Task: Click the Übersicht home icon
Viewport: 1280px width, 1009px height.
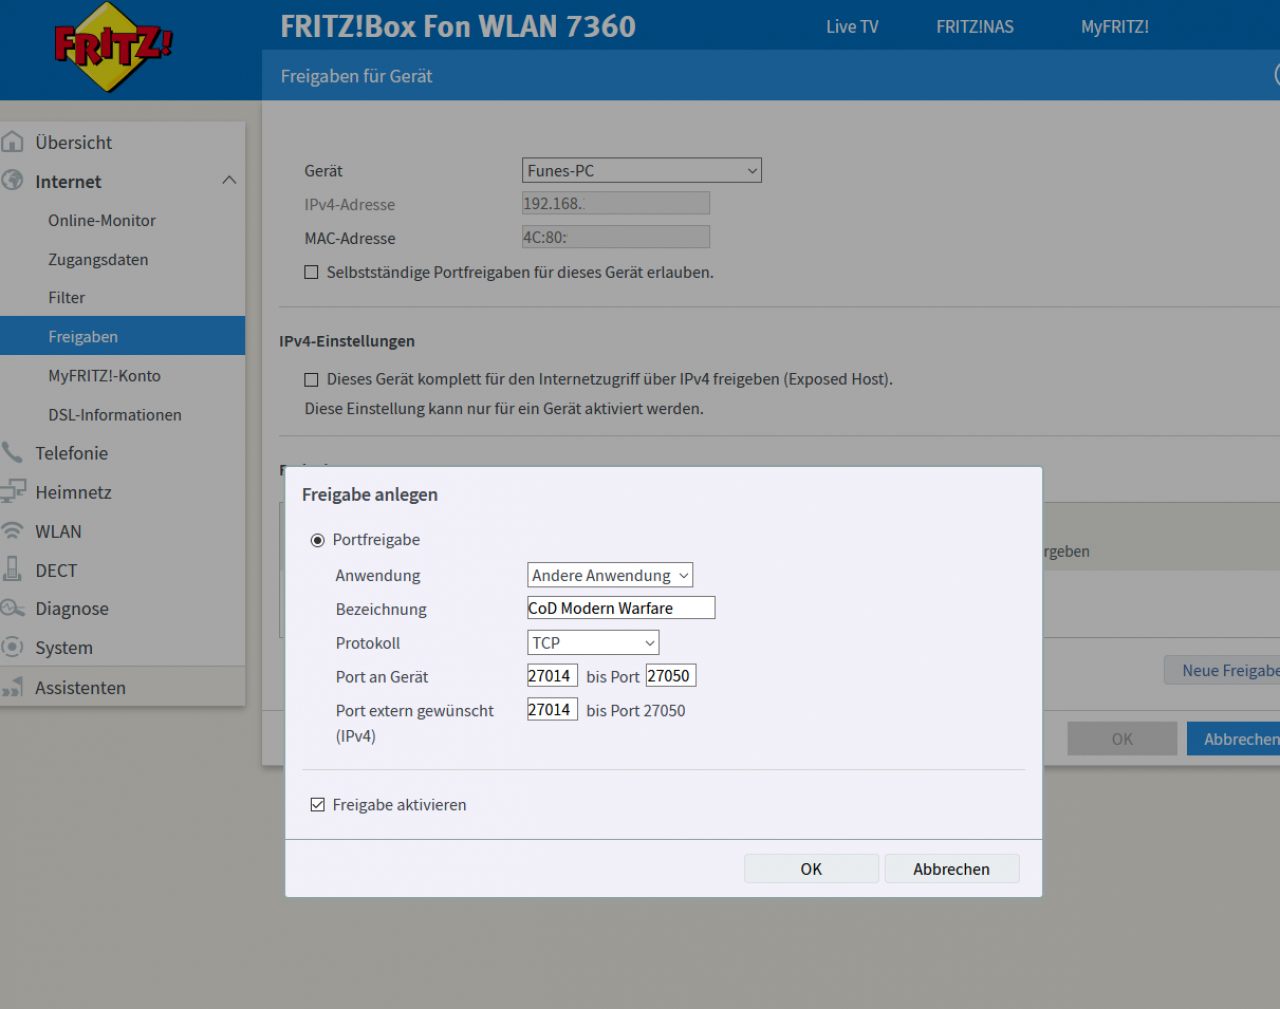Action: coord(12,142)
